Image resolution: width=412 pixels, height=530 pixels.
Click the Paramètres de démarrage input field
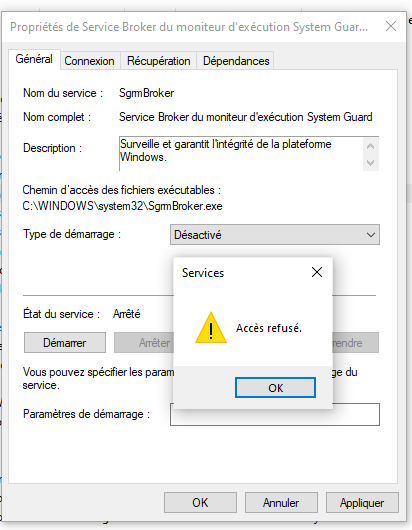[x=275, y=414]
